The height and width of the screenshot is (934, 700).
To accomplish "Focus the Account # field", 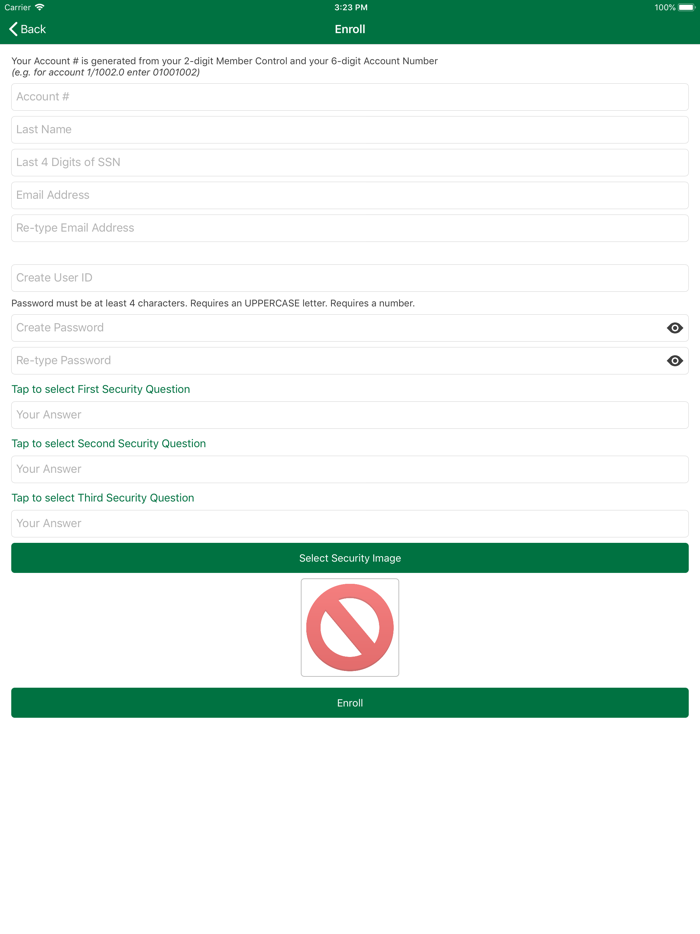I will [x=350, y=97].
